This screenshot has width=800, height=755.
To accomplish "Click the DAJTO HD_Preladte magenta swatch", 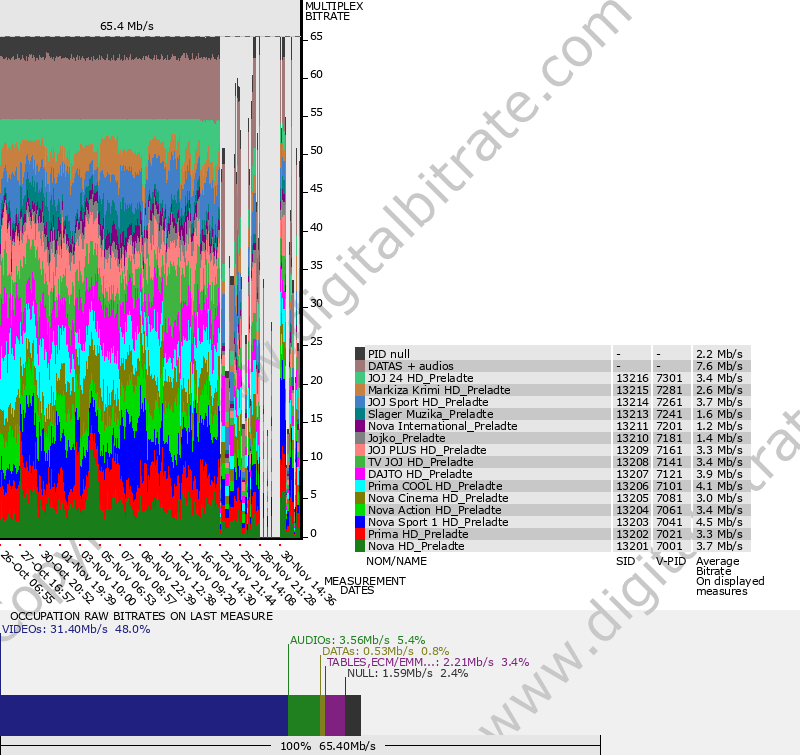I will point(360,474).
